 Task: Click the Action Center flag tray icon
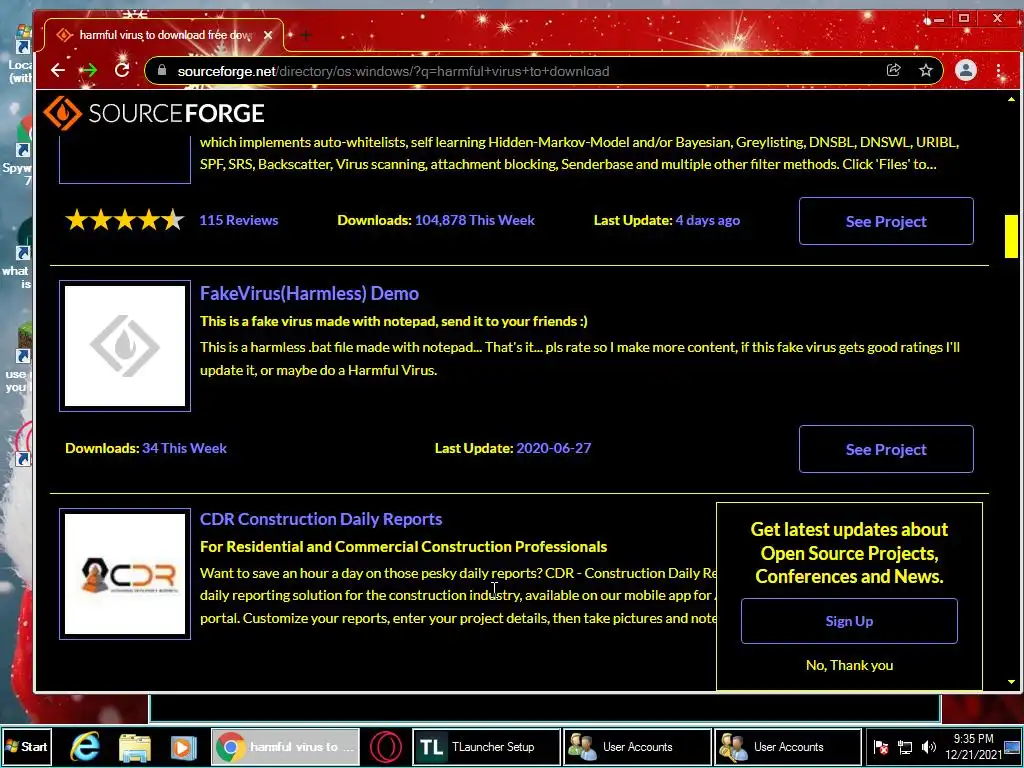(881, 747)
